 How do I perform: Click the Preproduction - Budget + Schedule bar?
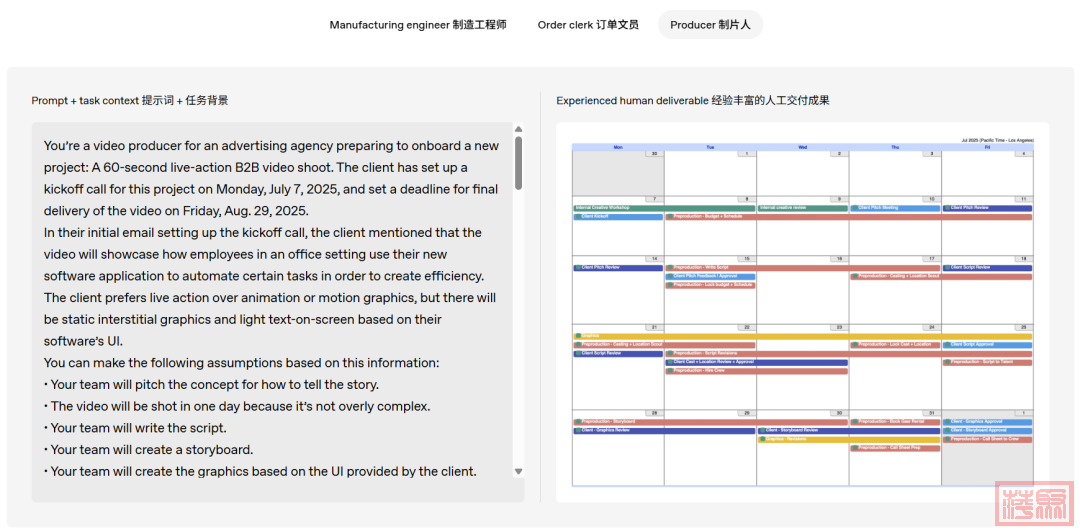[800, 216]
